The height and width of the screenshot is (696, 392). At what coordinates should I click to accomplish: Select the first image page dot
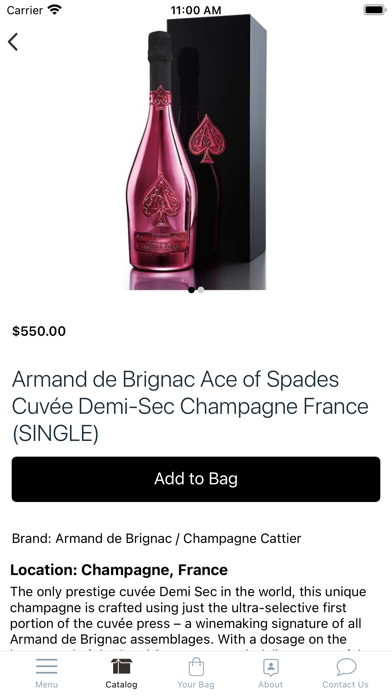point(191,290)
